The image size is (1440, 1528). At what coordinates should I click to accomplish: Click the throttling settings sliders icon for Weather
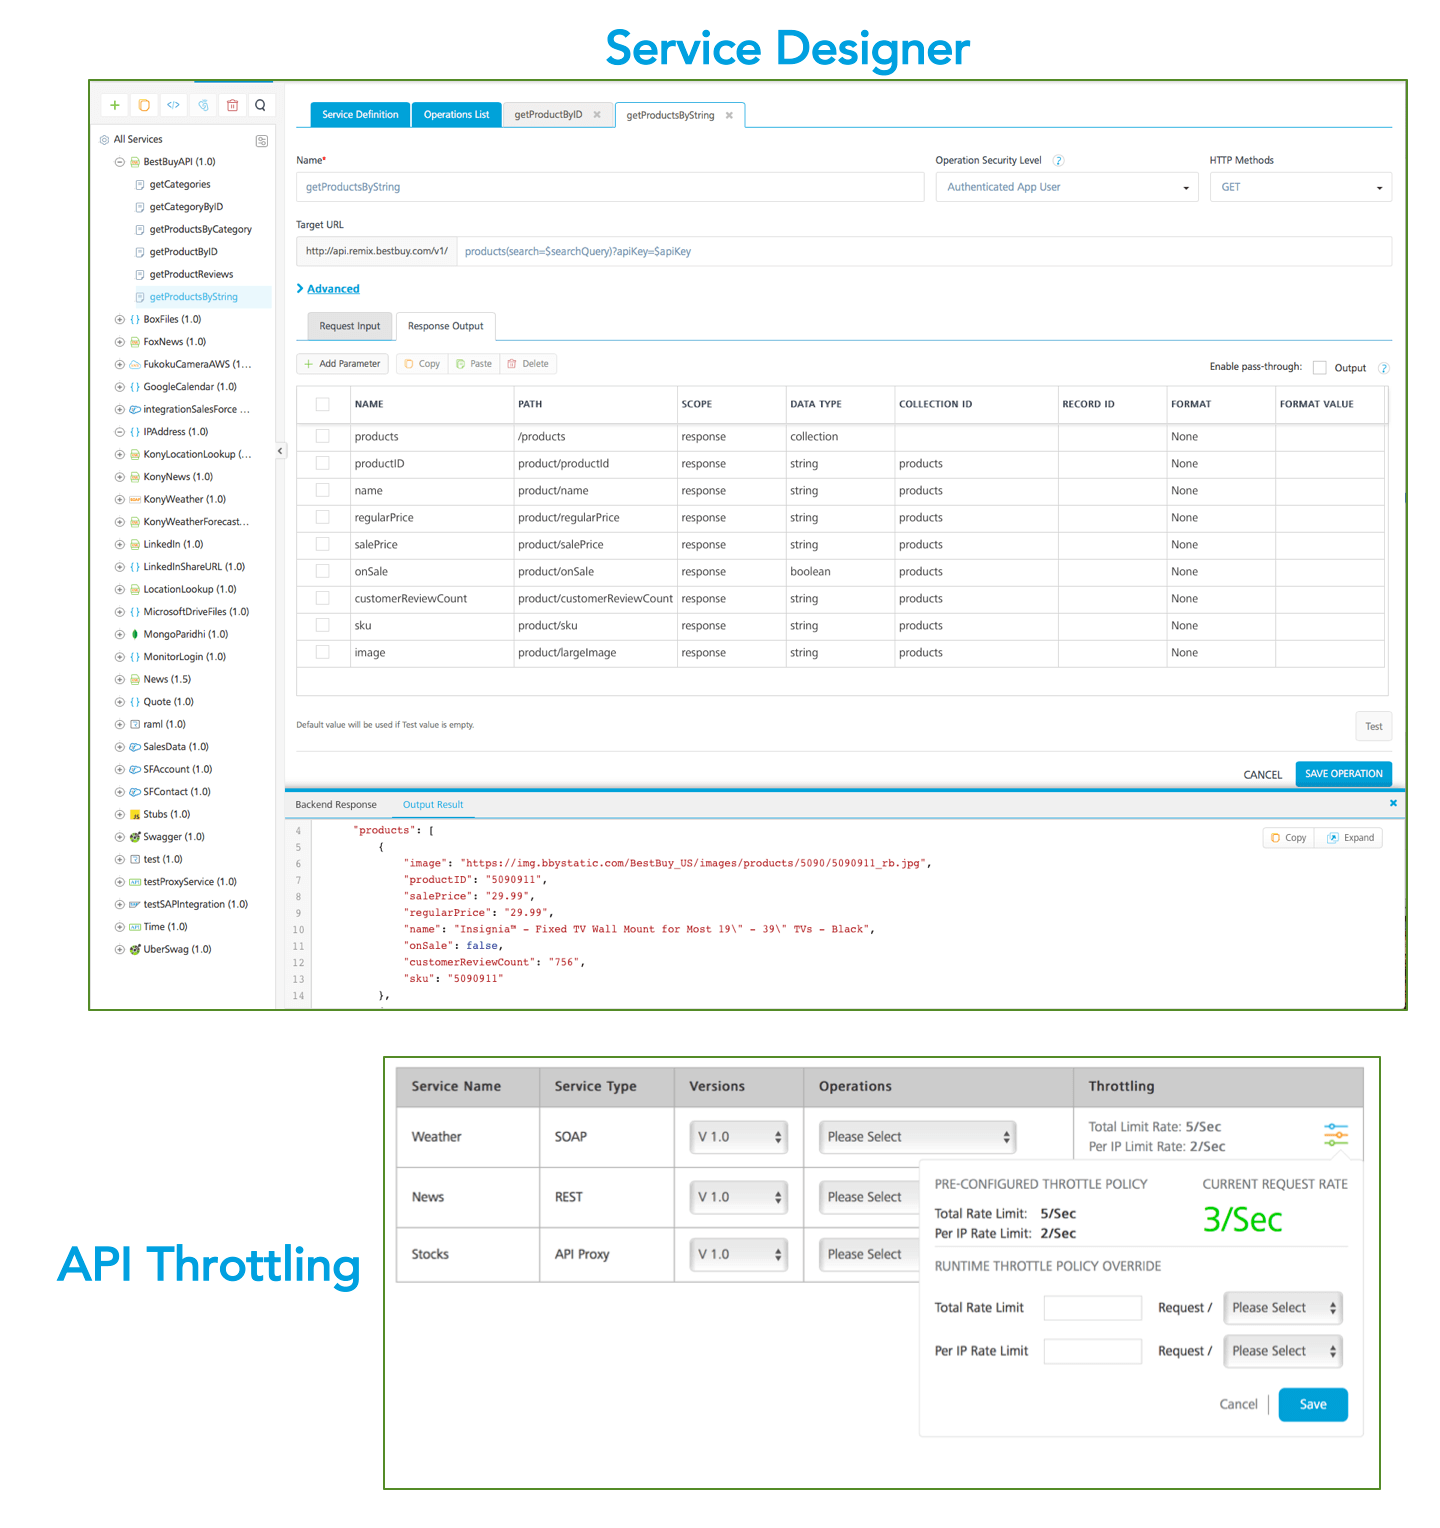[x=1336, y=1135]
